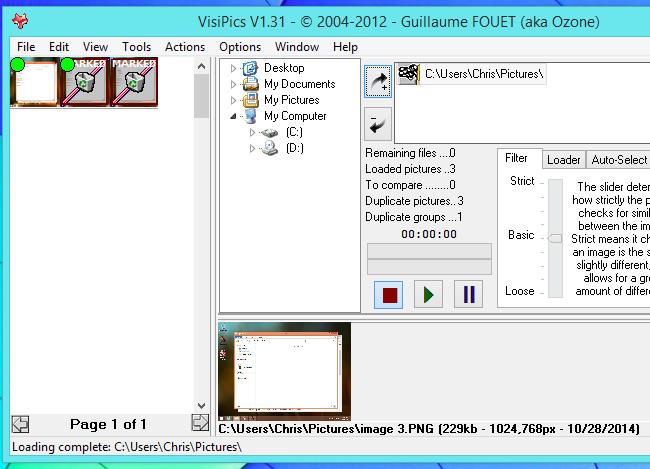650x469 pixels.
Task: Click the large image preview
Action: (x=285, y=372)
